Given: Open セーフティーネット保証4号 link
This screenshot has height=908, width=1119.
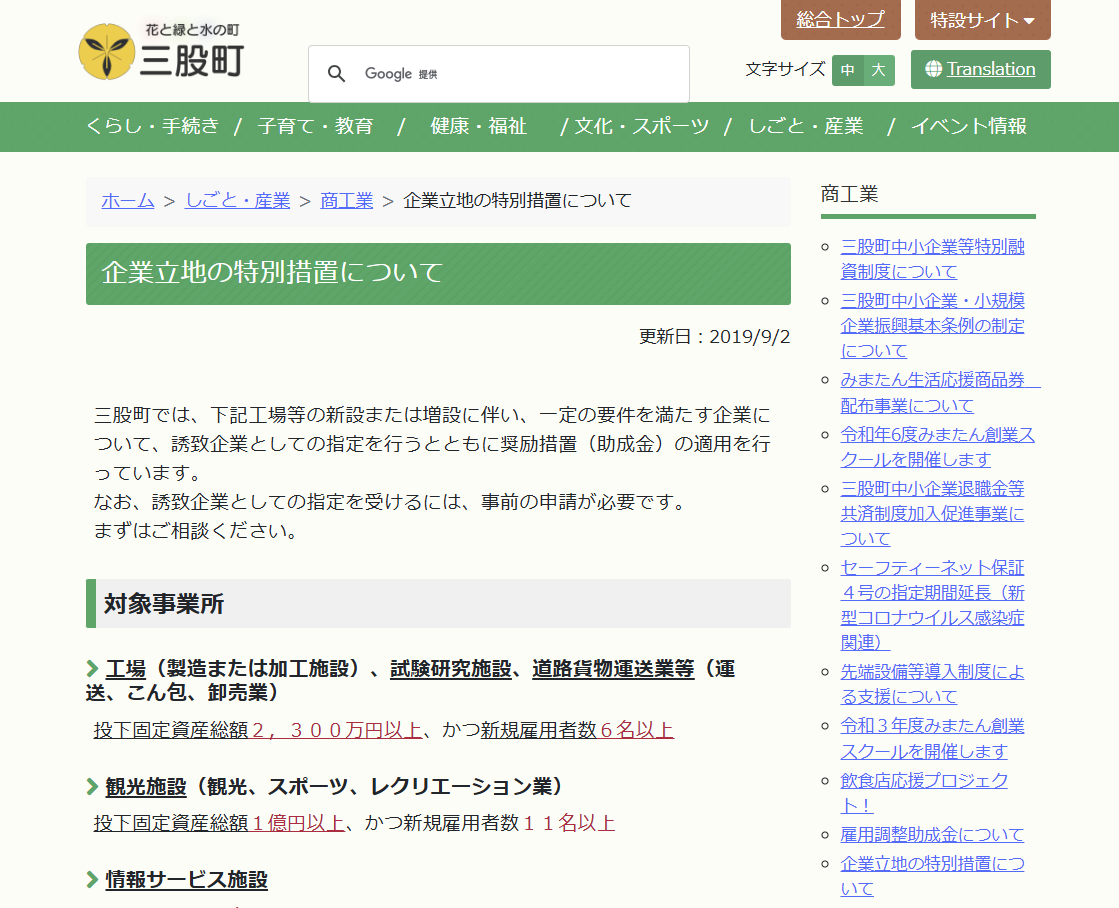Looking at the screenshot, I should coord(933,605).
